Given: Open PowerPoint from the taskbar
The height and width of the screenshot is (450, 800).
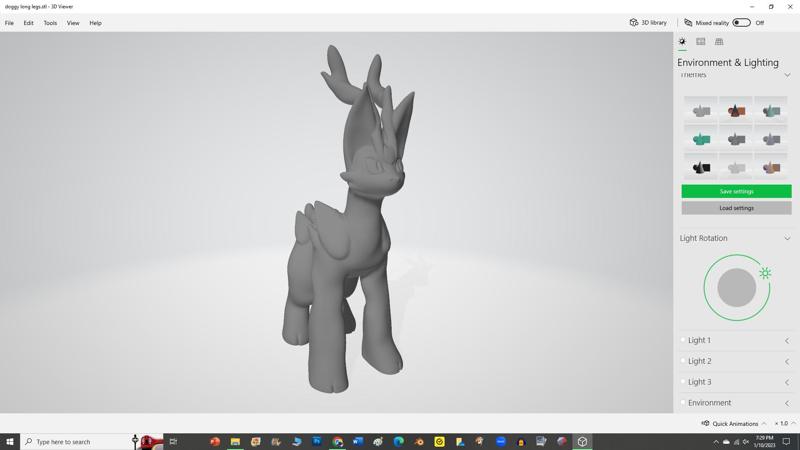Looking at the screenshot, I should [x=215, y=441].
